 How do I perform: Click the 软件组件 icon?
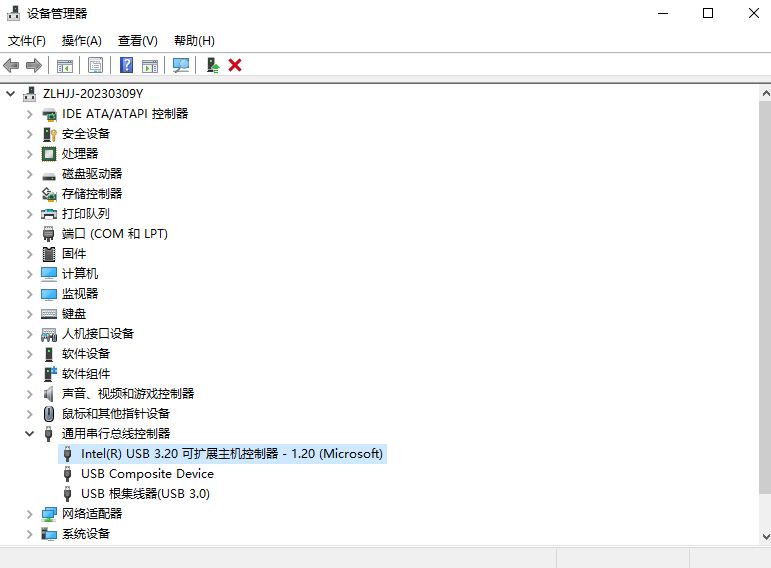[x=50, y=374]
